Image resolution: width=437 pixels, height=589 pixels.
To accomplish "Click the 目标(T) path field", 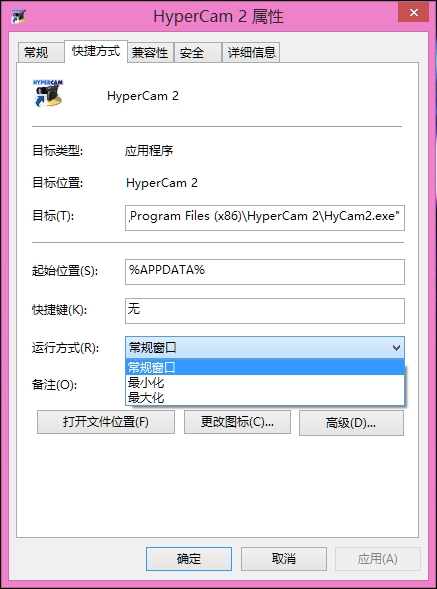I will pyautogui.click(x=265, y=217).
